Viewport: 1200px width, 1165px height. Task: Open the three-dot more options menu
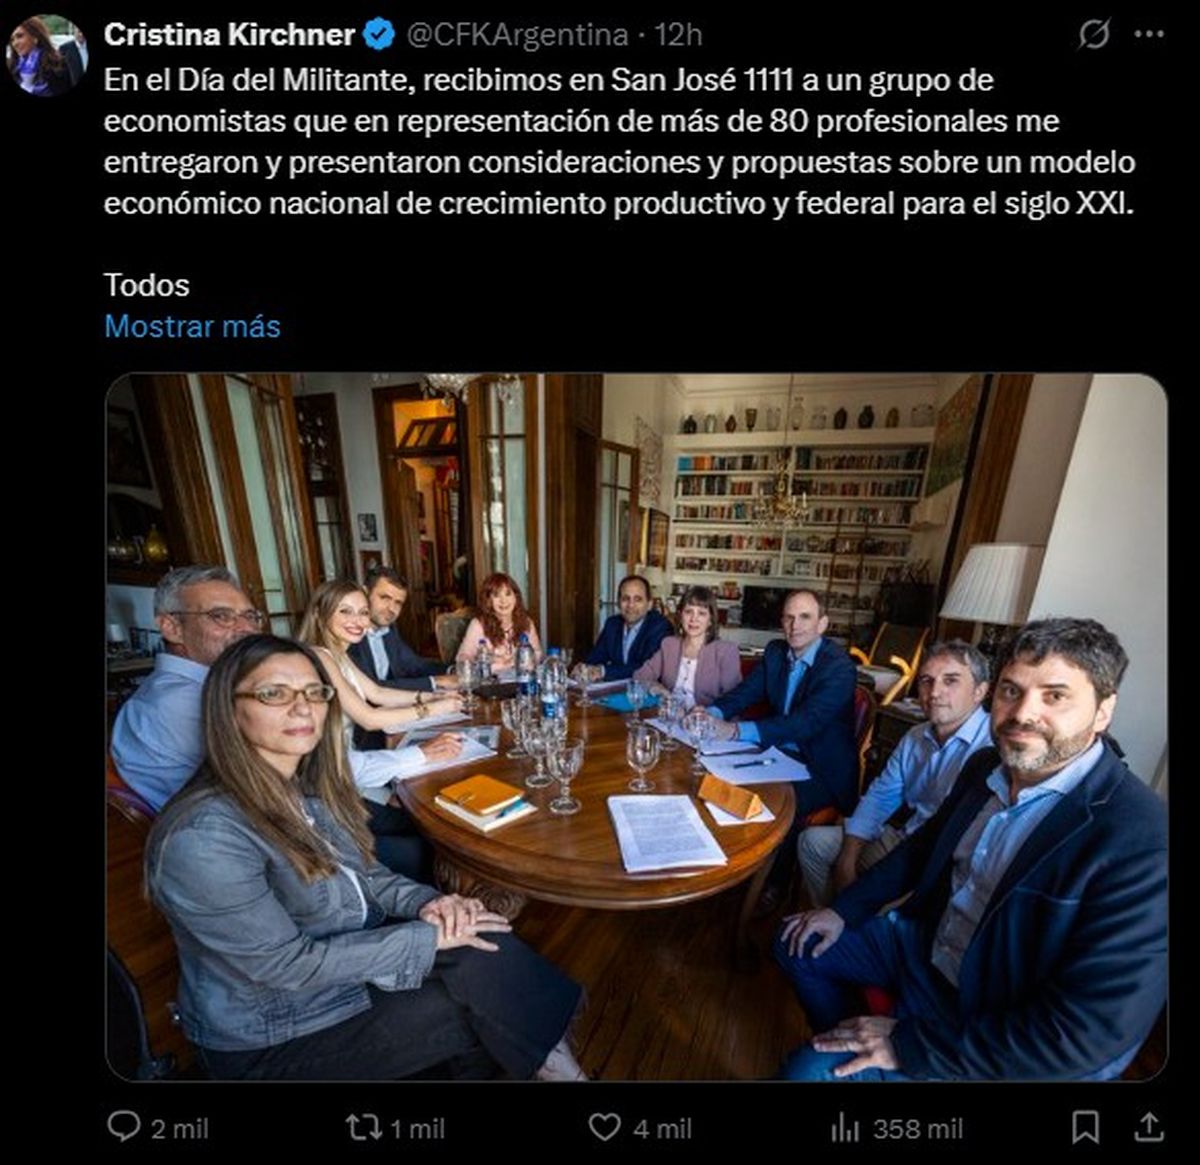pos(1149,35)
